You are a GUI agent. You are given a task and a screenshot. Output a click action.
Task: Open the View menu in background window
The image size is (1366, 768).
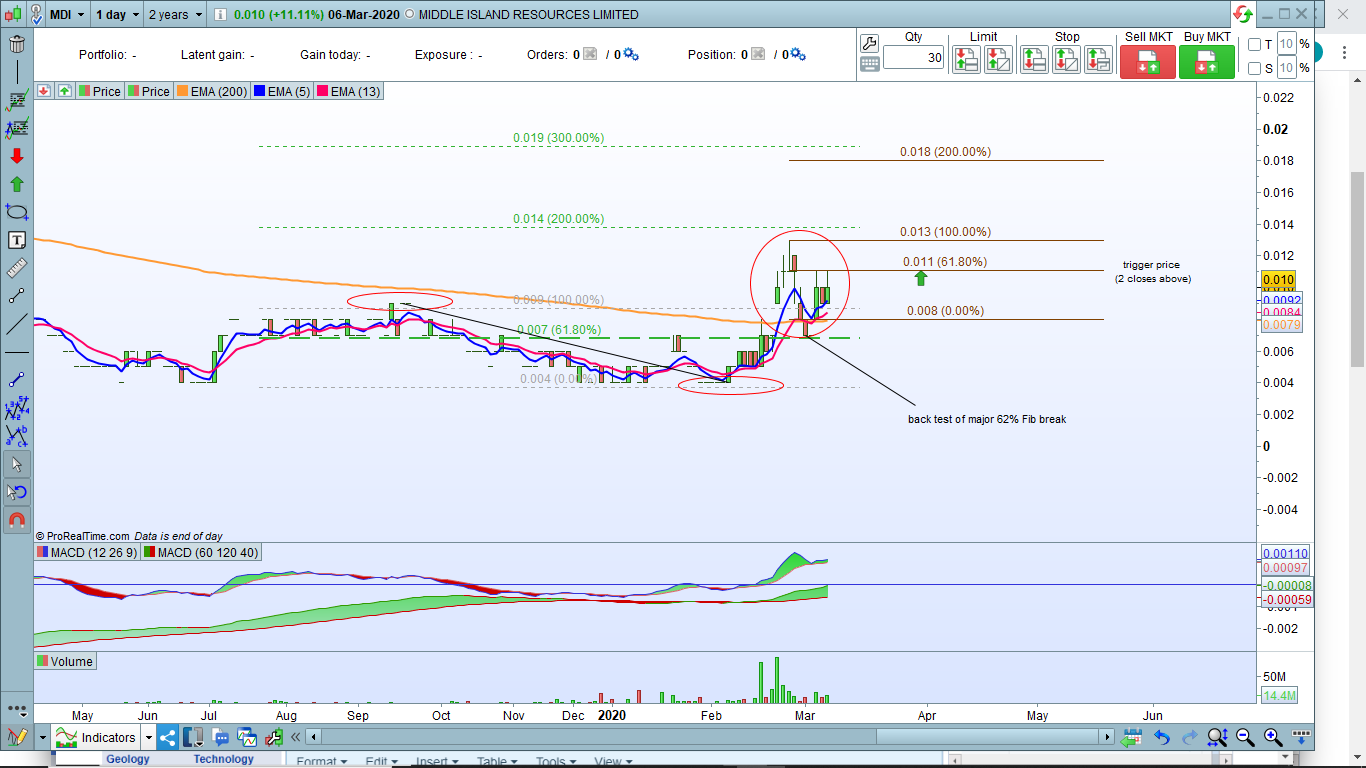point(612,761)
